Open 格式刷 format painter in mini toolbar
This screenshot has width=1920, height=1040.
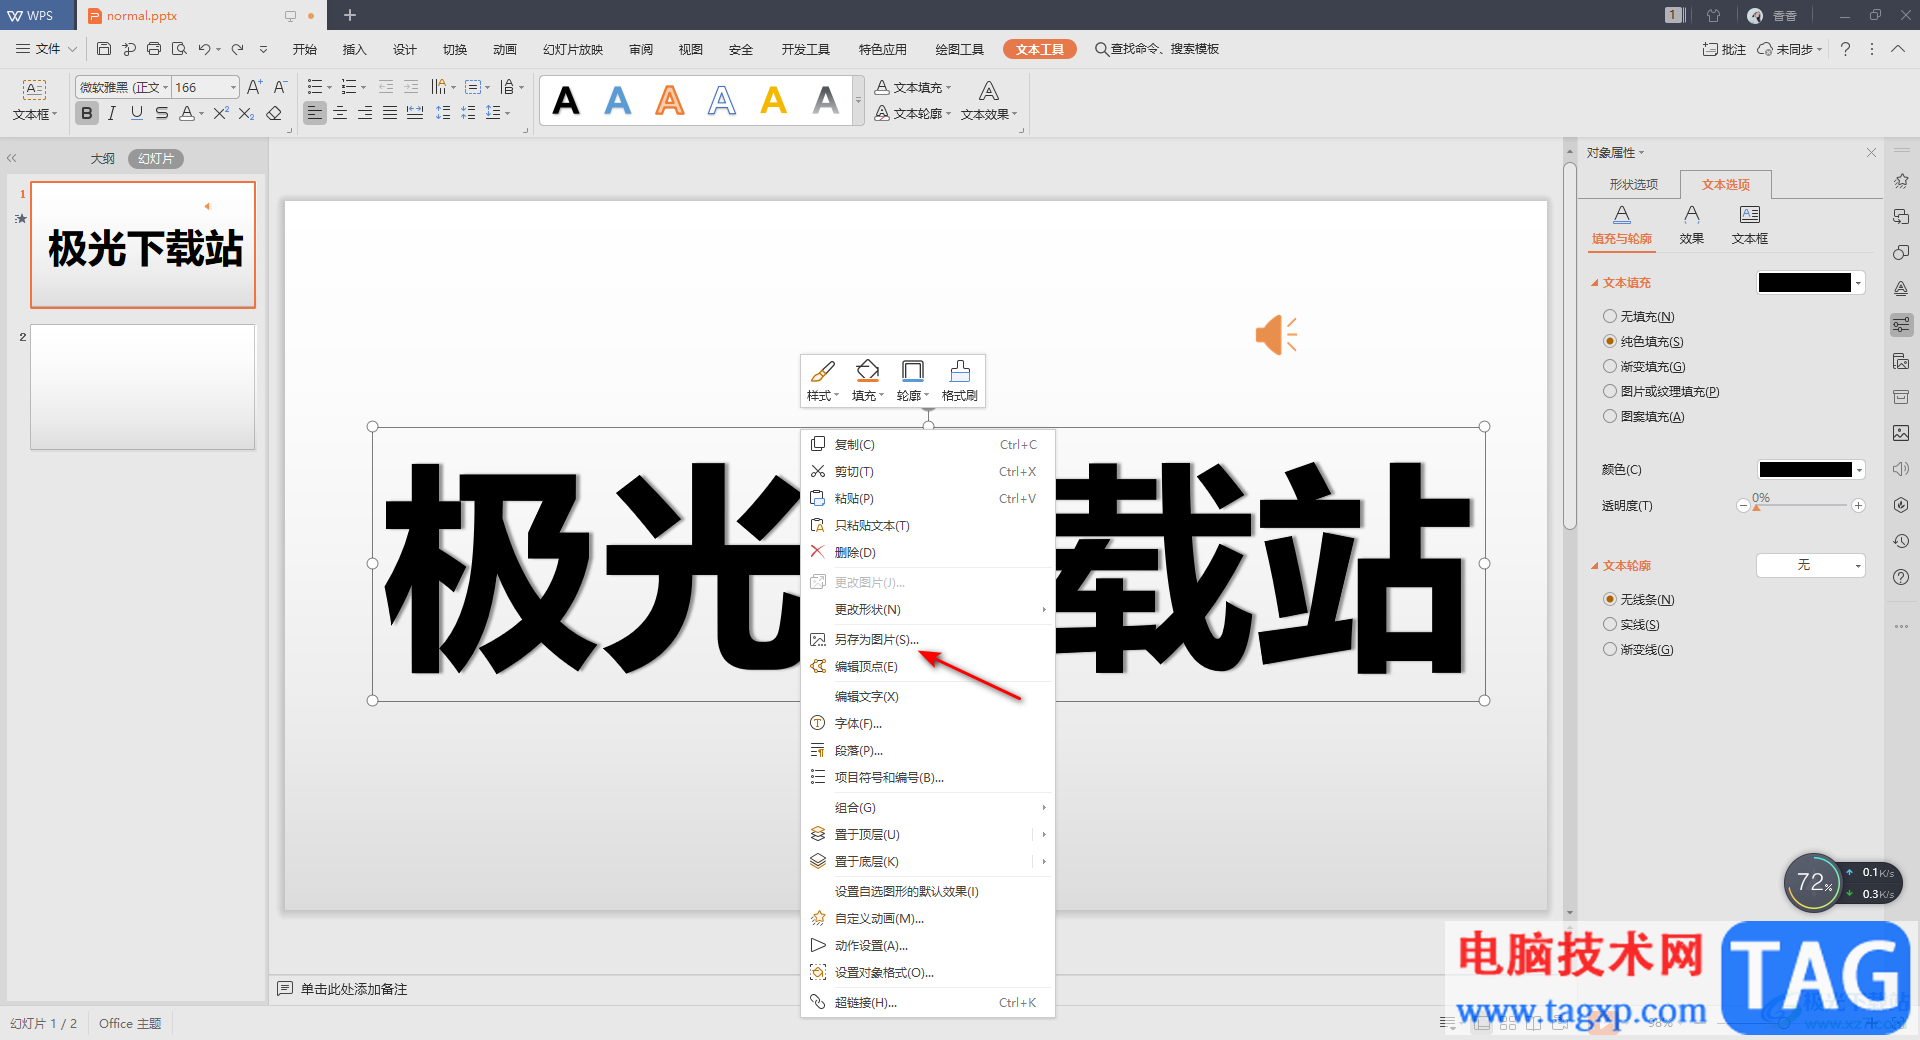pos(959,380)
